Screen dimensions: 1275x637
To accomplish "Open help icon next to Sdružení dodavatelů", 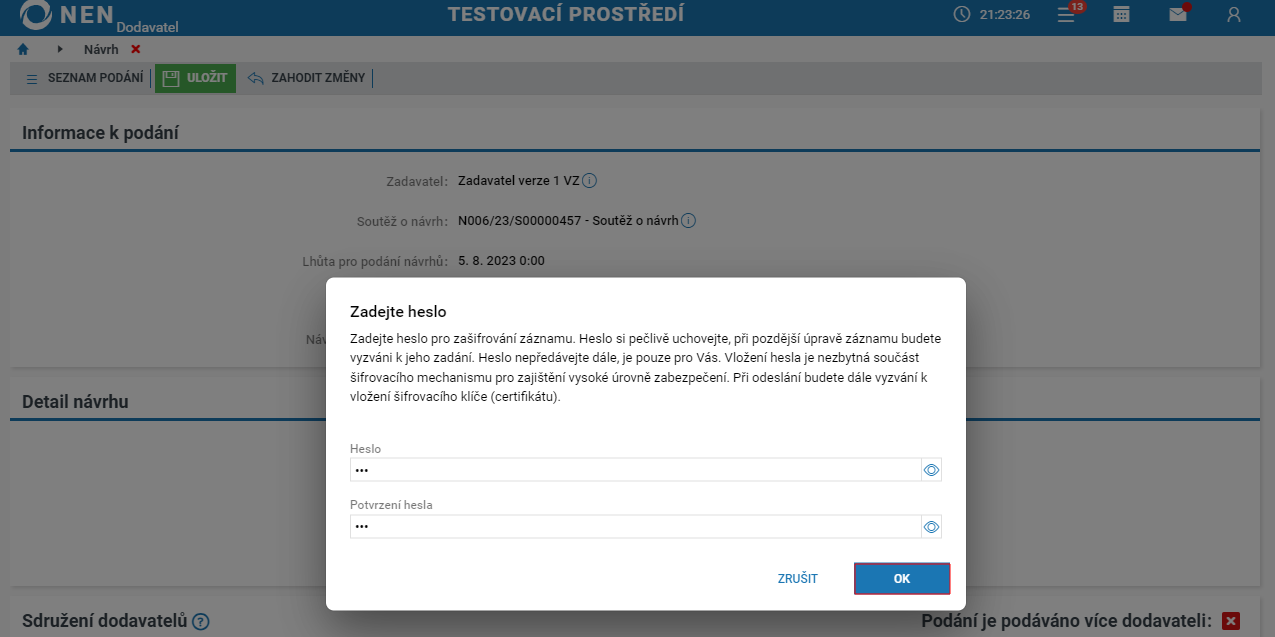I will (x=201, y=622).
